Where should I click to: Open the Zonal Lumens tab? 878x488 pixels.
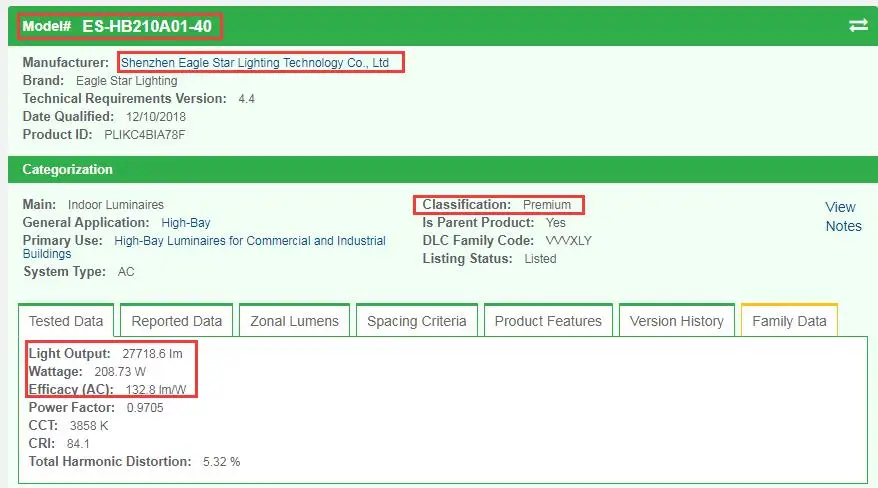(x=295, y=321)
